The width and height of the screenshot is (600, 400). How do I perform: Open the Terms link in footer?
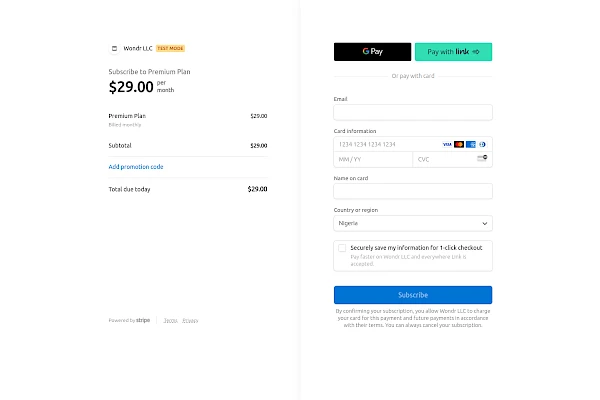(170, 320)
